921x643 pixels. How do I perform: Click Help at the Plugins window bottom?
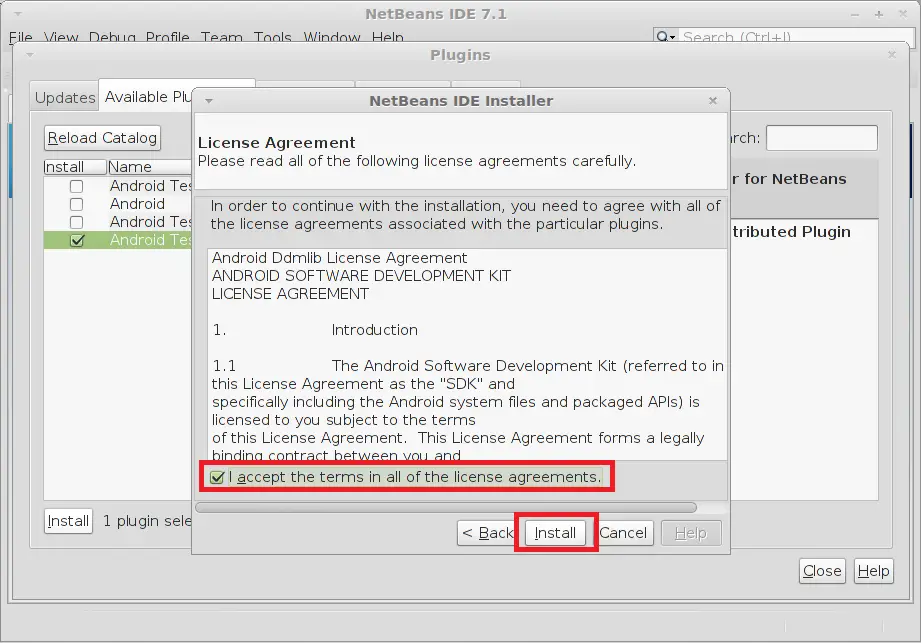(x=873, y=571)
